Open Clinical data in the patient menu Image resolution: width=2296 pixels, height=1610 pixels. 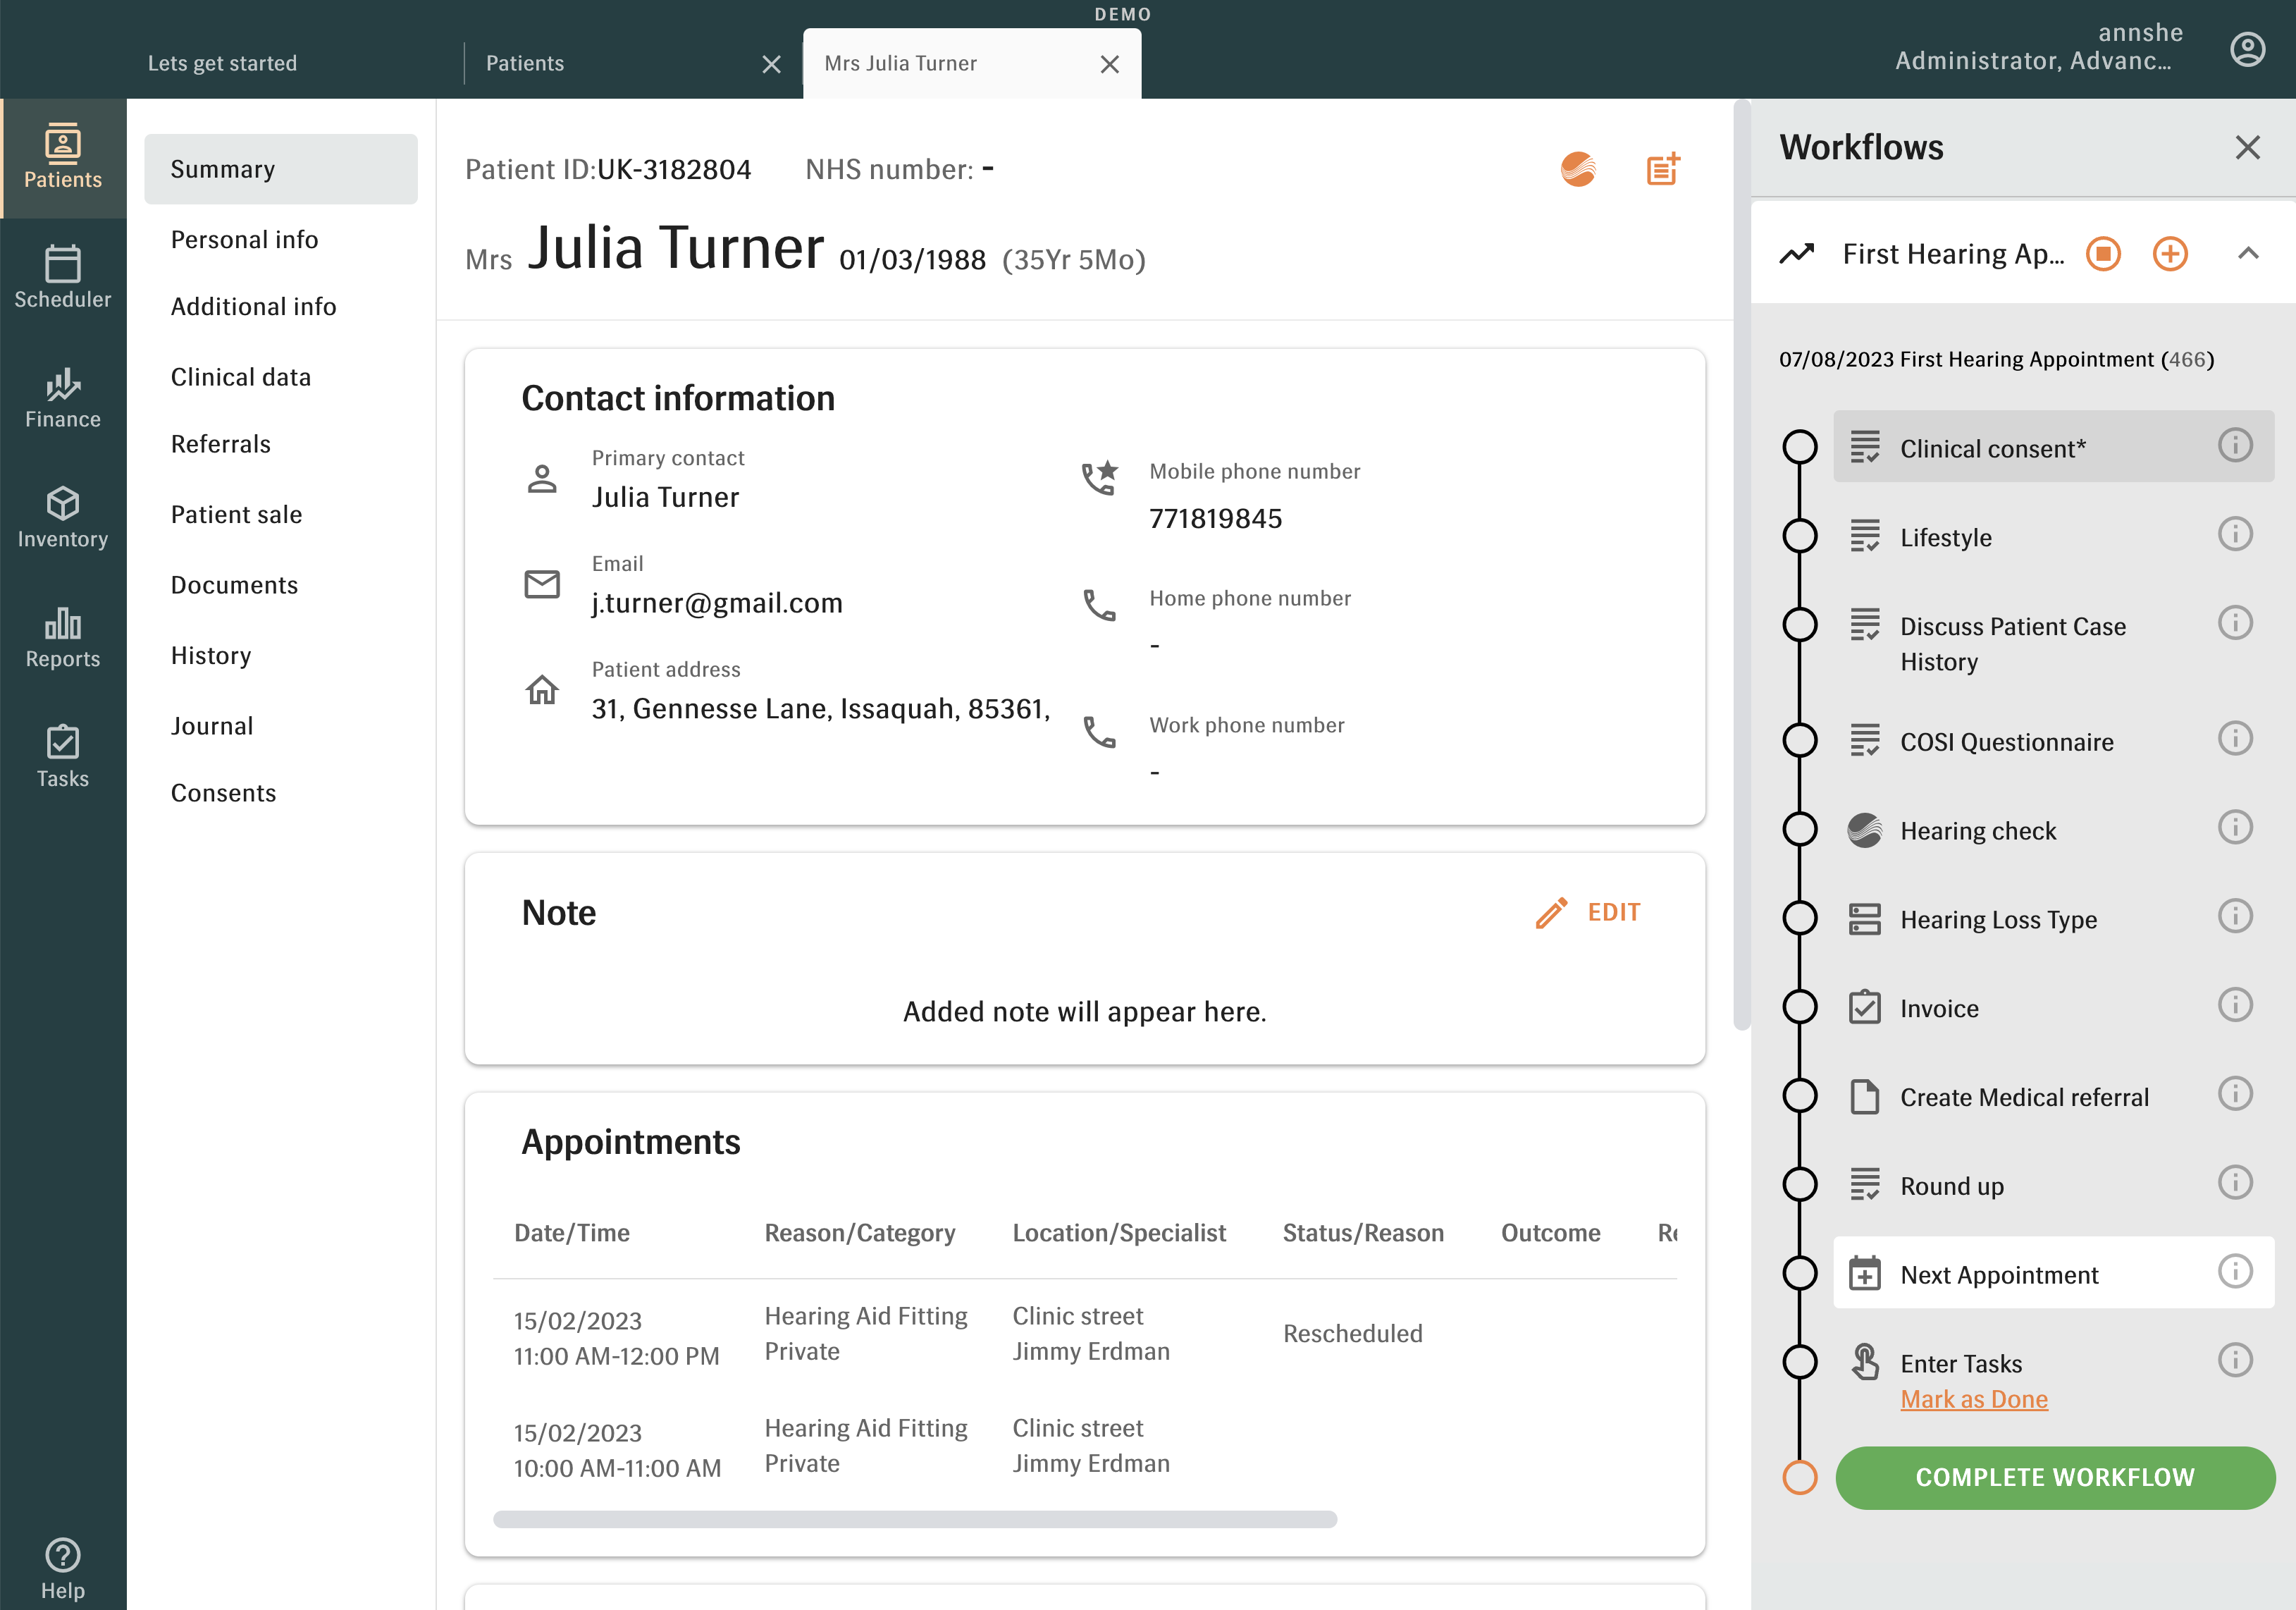tap(240, 377)
